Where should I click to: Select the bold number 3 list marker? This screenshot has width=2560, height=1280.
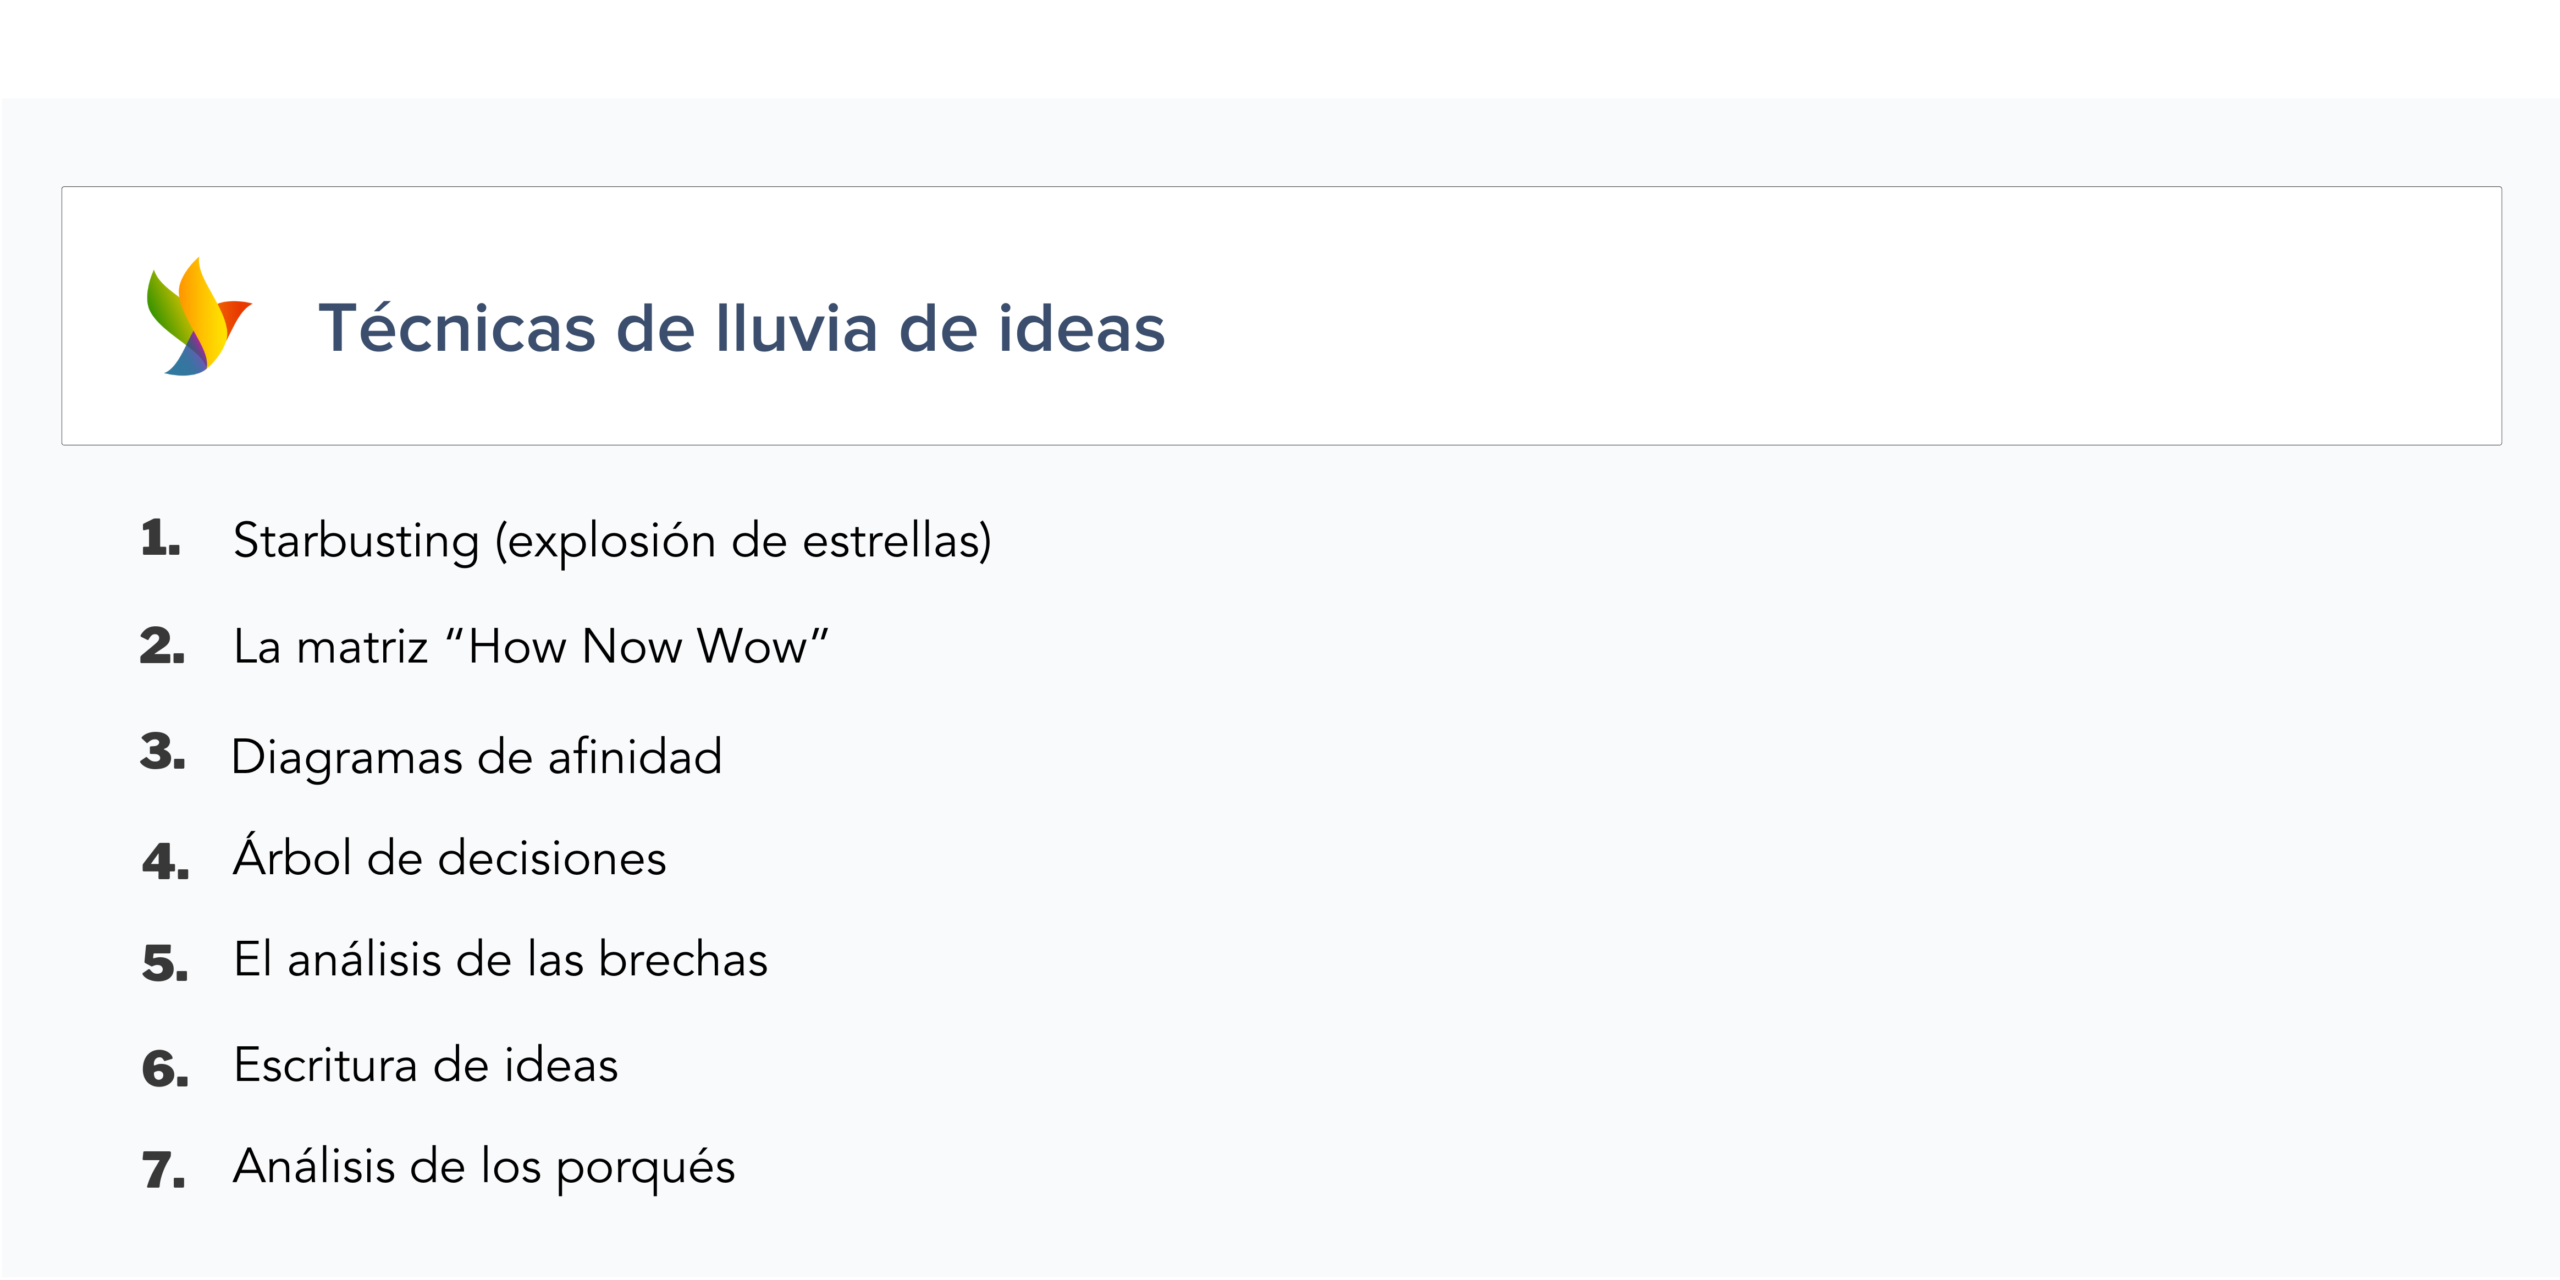(x=162, y=752)
